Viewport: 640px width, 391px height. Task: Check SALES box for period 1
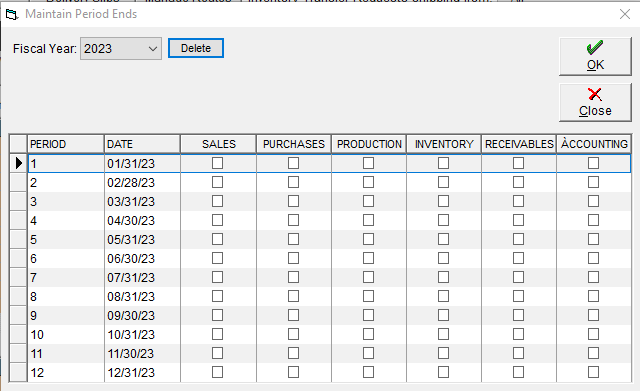pyautogui.click(x=218, y=163)
